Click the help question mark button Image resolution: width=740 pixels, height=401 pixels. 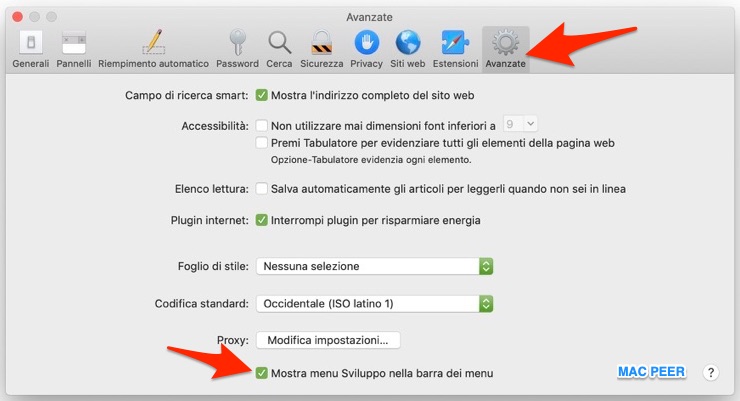(x=711, y=372)
